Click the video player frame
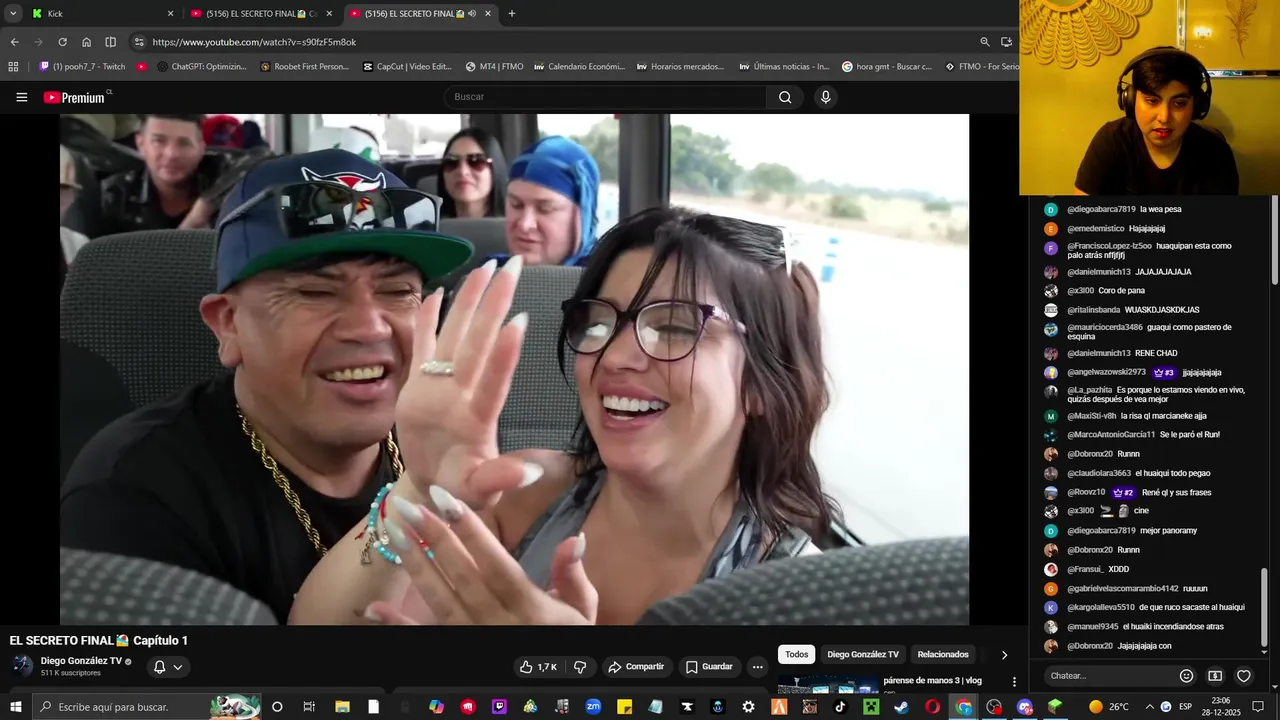1280x720 pixels. coord(514,369)
